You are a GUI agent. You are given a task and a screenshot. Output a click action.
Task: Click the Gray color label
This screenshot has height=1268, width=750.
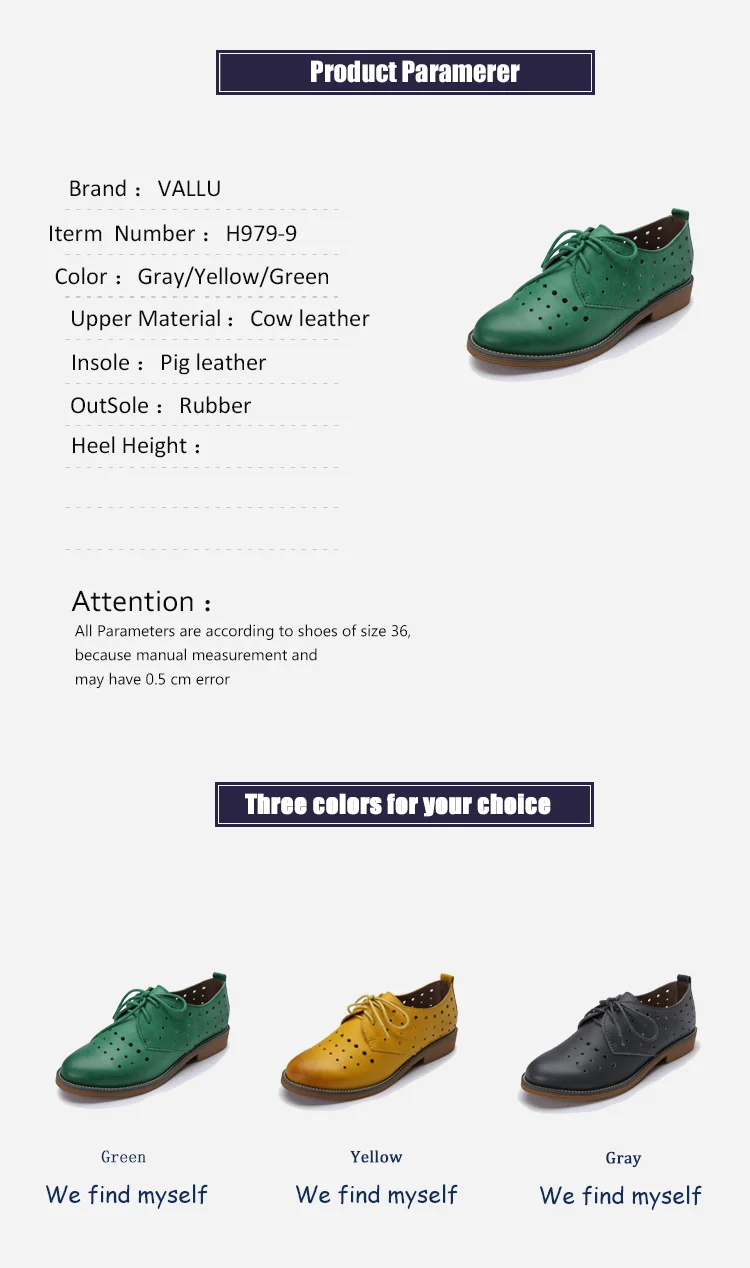(623, 1158)
